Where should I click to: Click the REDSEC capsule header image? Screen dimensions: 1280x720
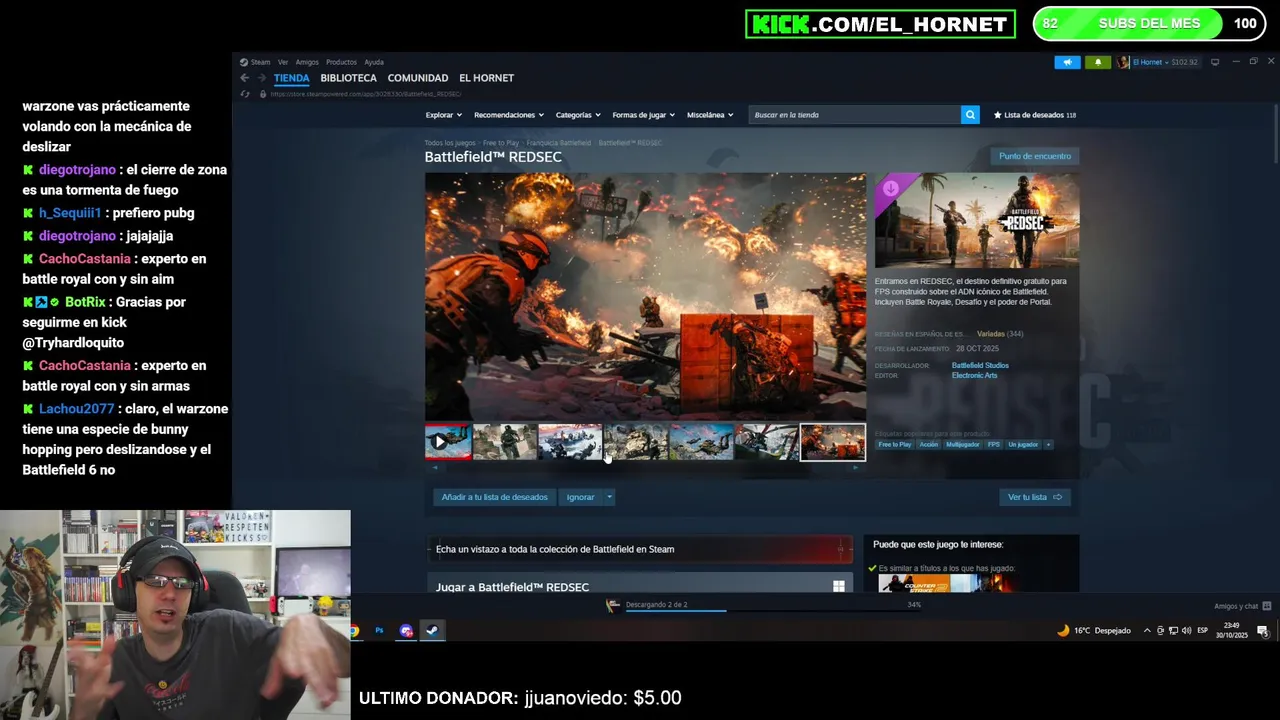pyautogui.click(x=977, y=220)
